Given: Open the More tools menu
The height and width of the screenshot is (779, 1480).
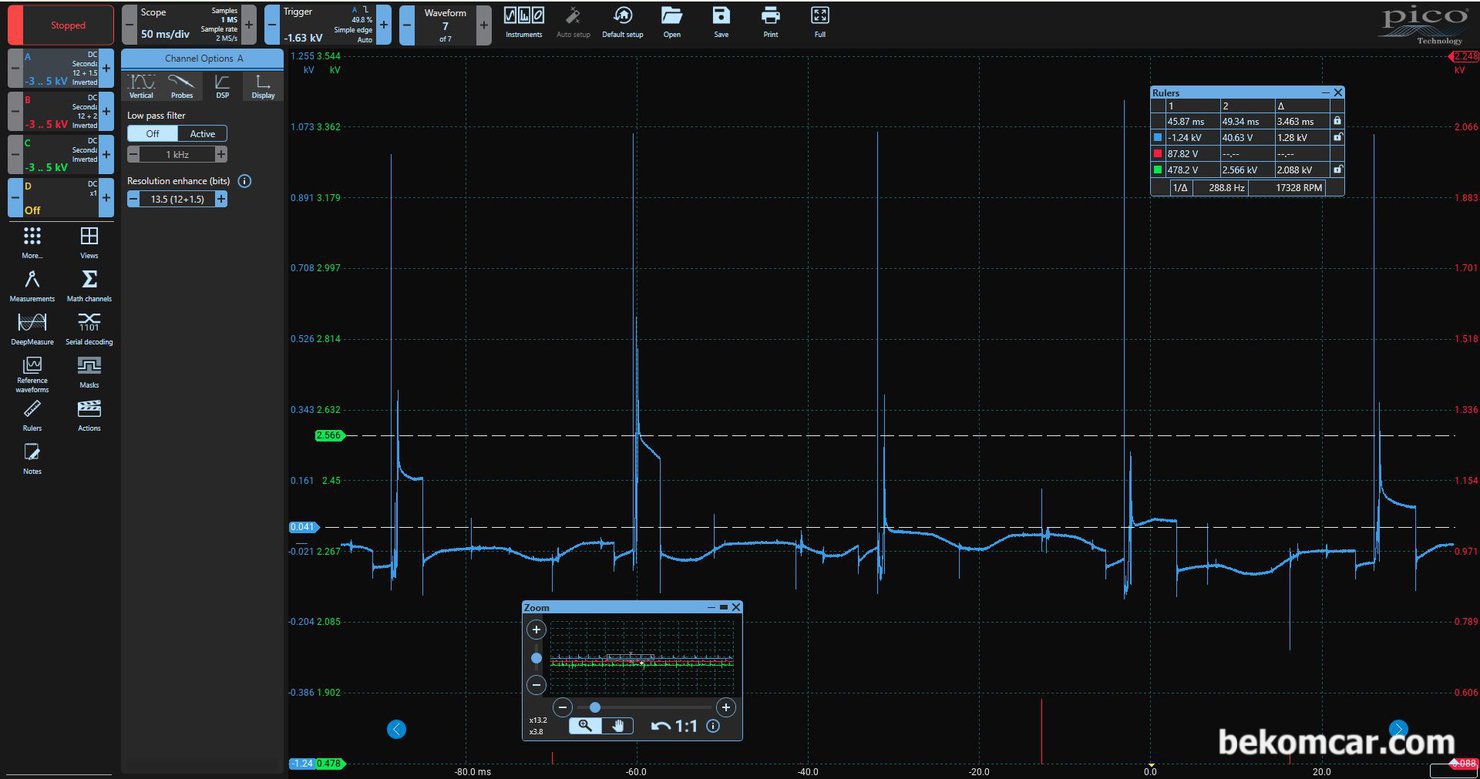Looking at the screenshot, I should coord(32,240).
